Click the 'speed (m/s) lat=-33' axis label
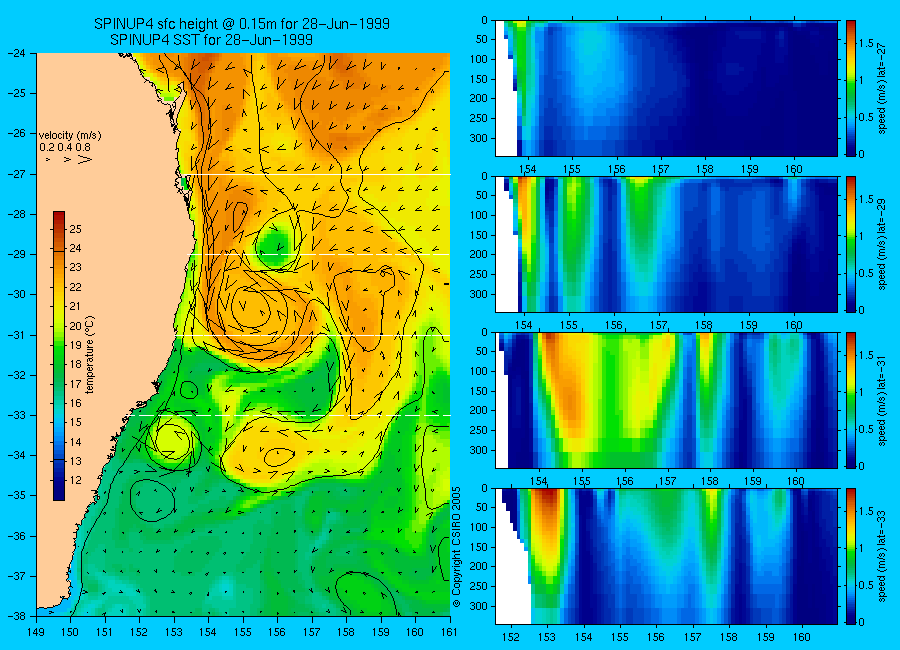 coord(882,556)
